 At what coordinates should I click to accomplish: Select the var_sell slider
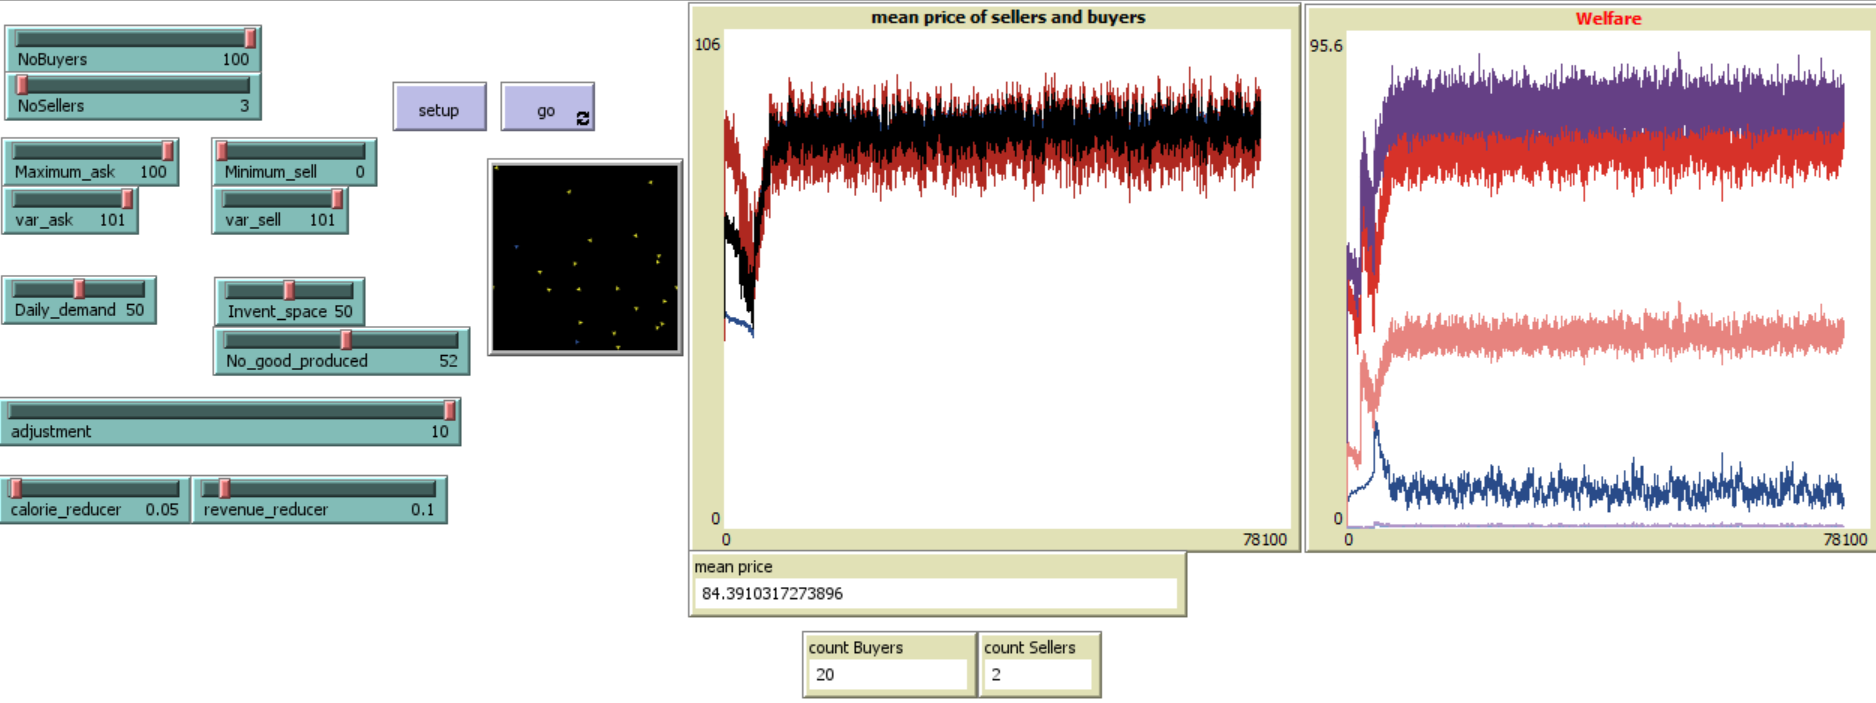pos(280,210)
